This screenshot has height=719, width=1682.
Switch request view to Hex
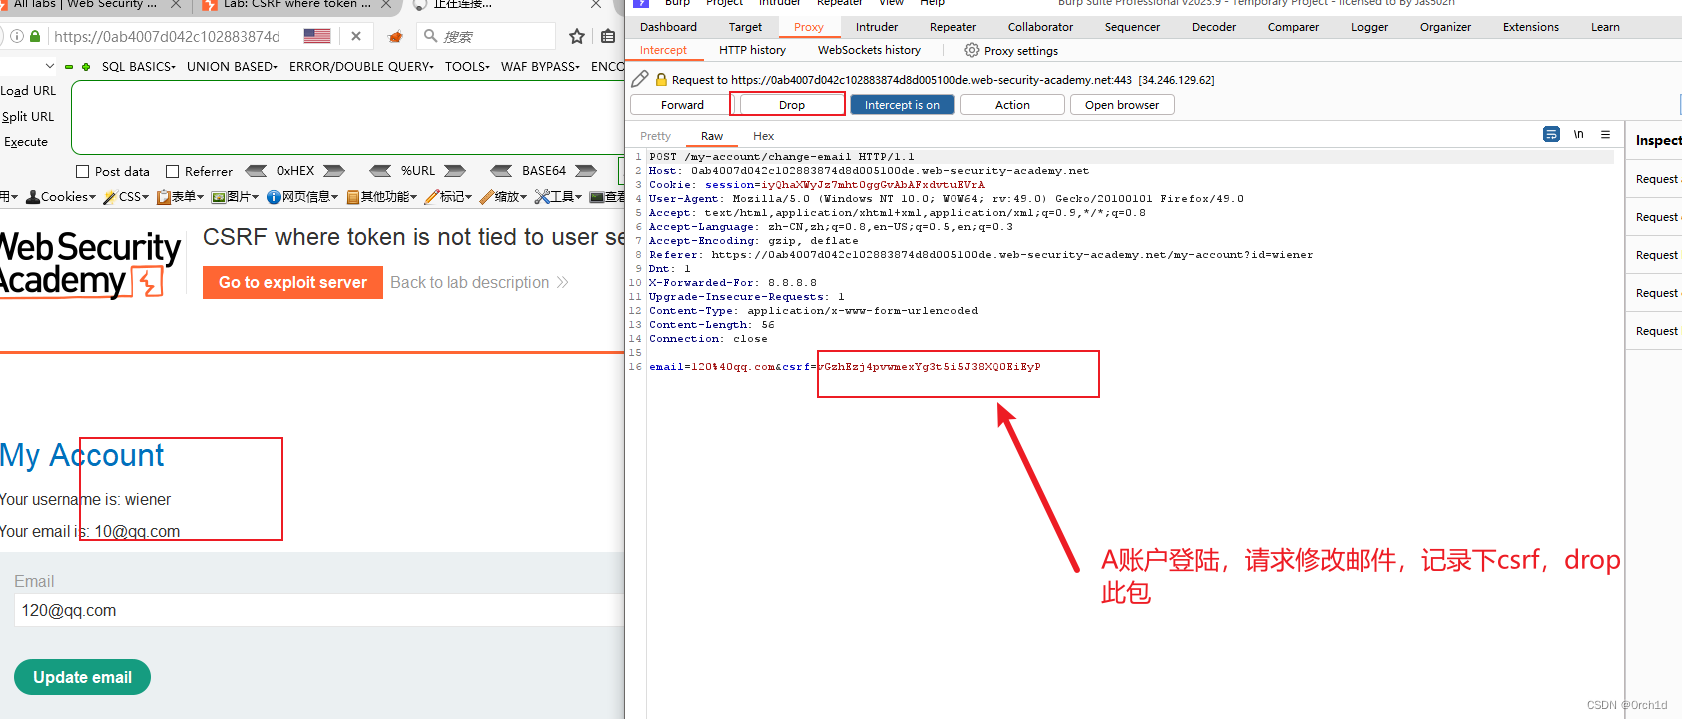click(x=763, y=136)
